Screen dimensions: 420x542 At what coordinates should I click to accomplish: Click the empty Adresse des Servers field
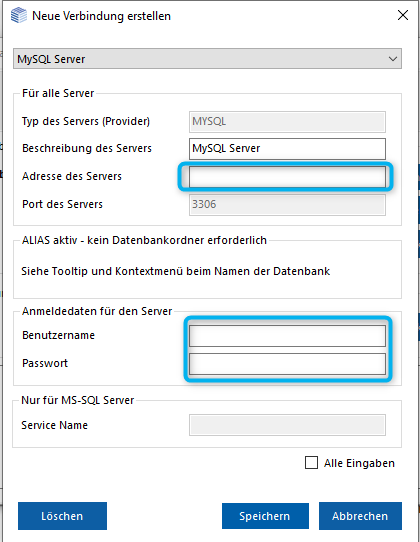pyautogui.click(x=287, y=177)
